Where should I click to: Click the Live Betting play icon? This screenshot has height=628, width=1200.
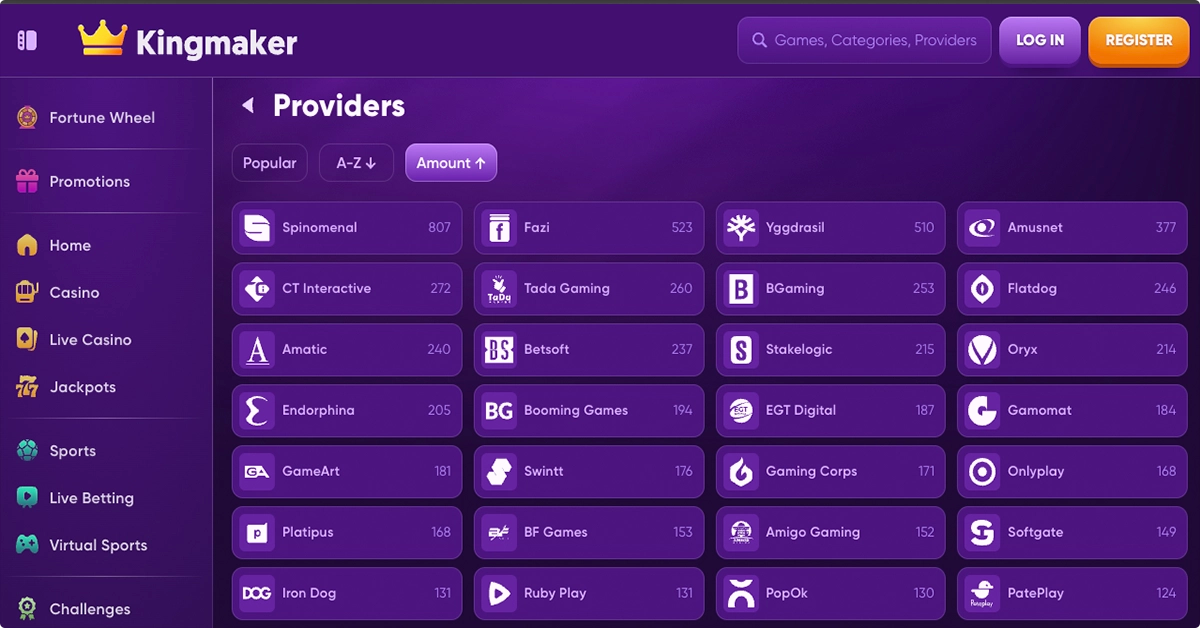point(28,497)
